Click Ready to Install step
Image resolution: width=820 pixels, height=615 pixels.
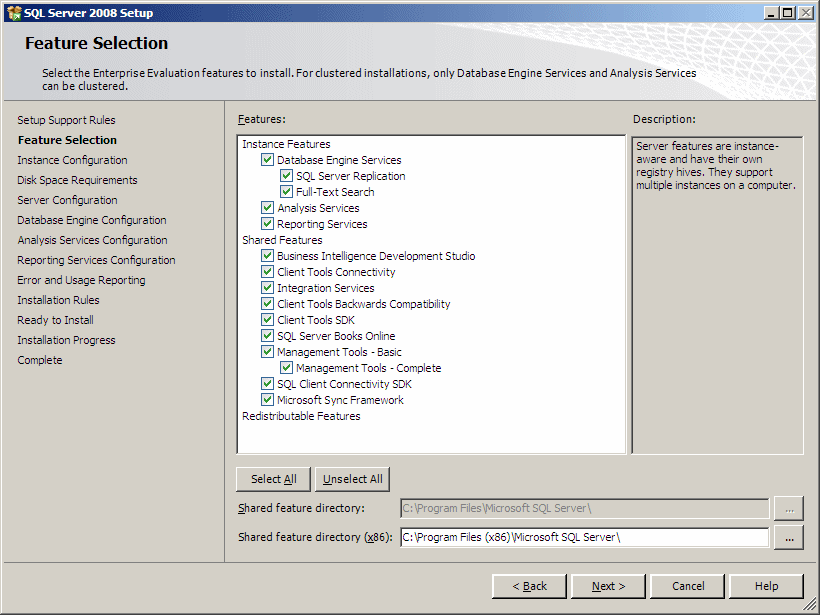(x=55, y=320)
